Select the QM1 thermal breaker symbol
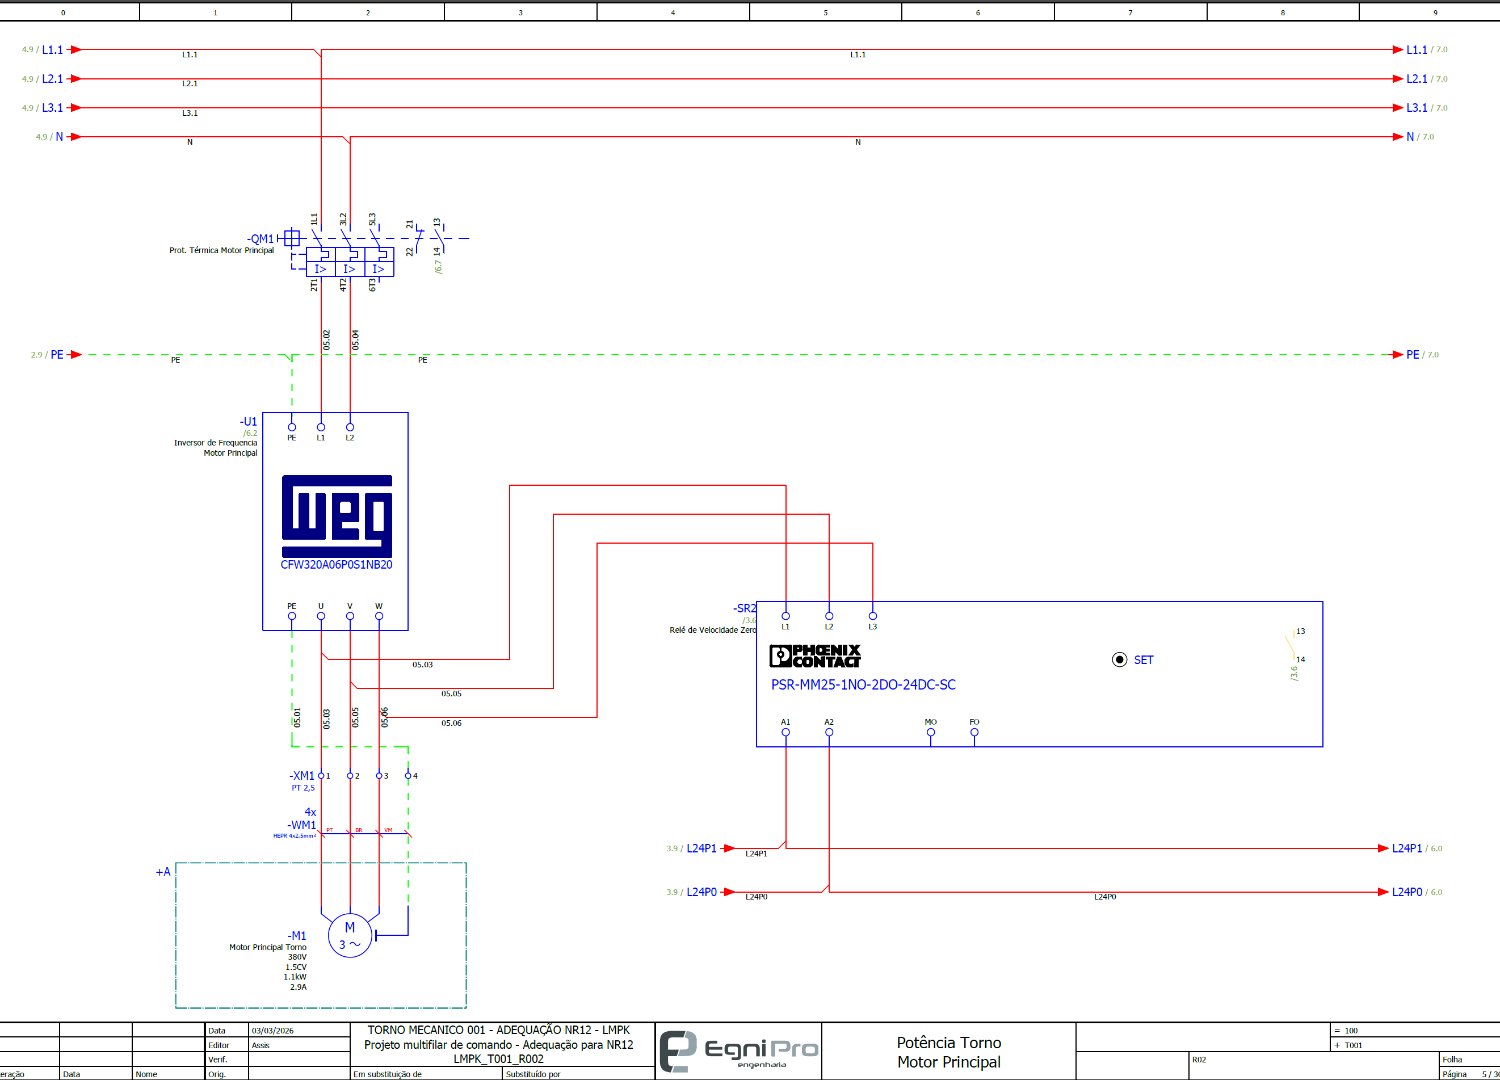The width and height of the screenshot is (1500, 1080). [x=348, y=262]
